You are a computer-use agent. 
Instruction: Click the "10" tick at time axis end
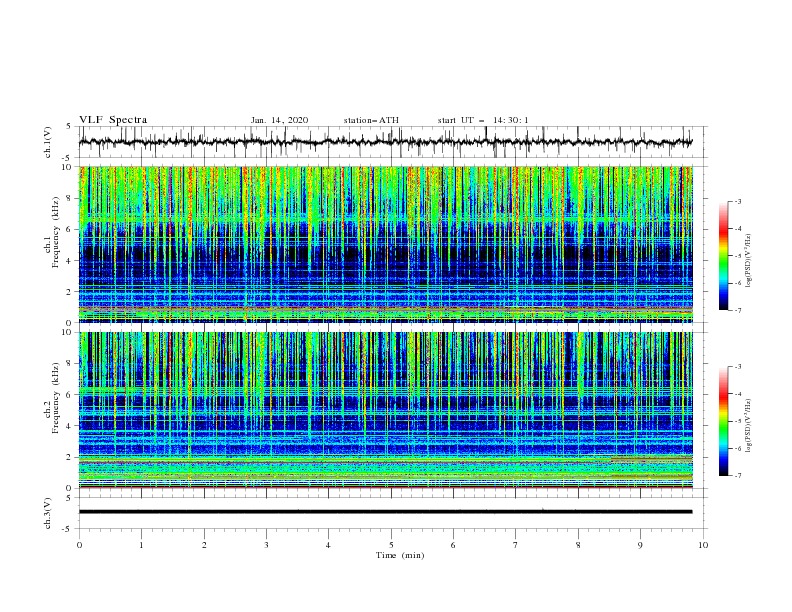tap(703, 545)
